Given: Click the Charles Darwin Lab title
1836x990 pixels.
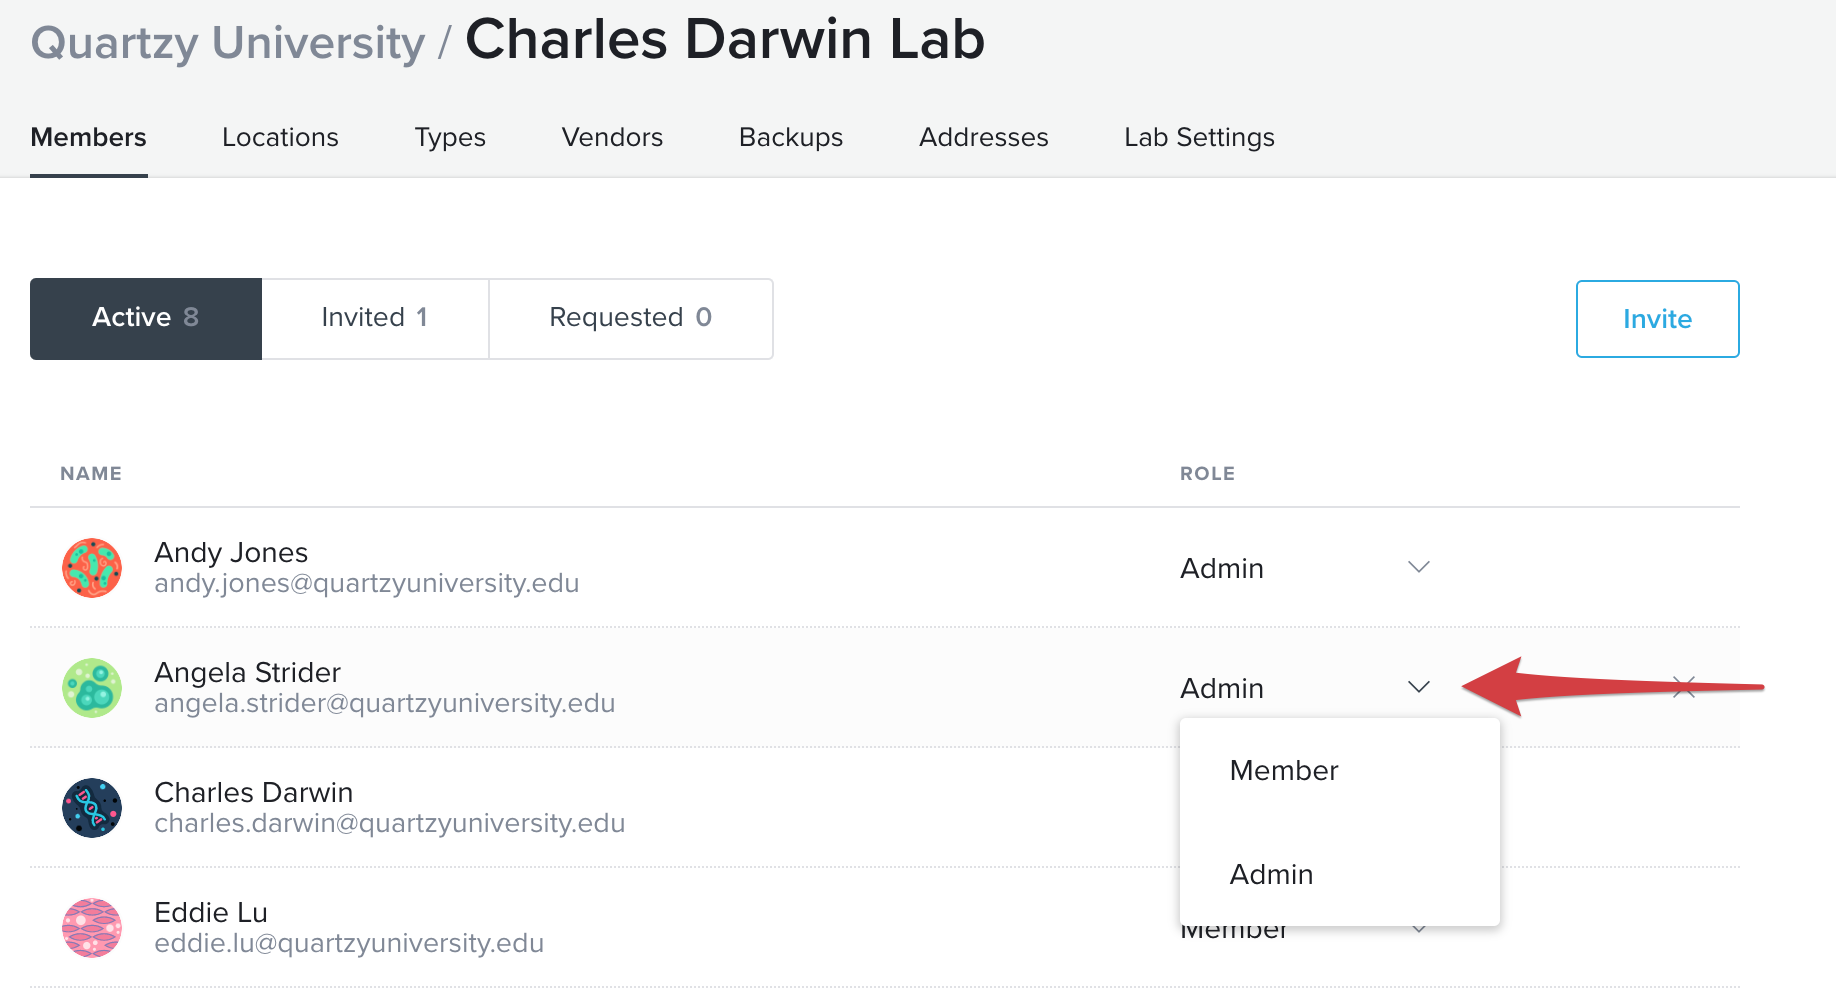Looking at the screenshot, I should click(x=725, y=40).
